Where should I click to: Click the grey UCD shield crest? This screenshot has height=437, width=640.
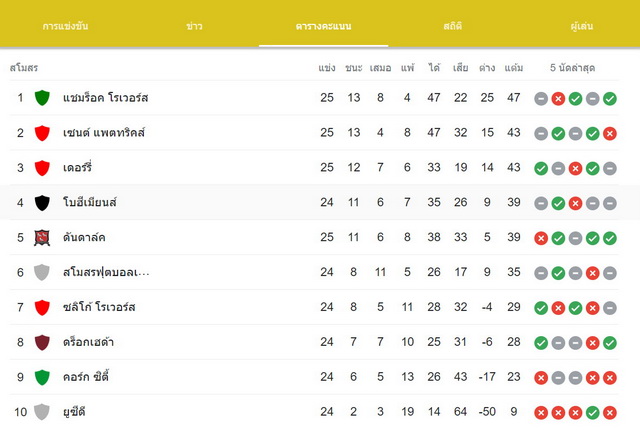click(x=42, y=412)
